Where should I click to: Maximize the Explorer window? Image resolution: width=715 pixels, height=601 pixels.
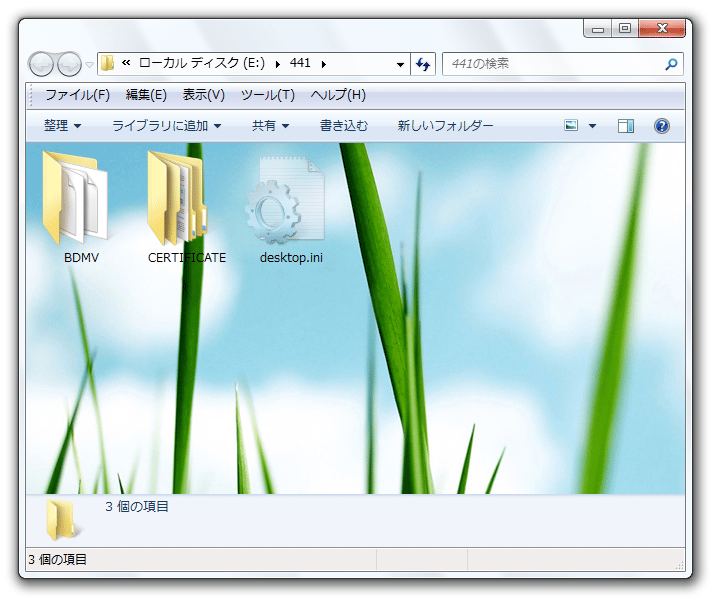625,28
